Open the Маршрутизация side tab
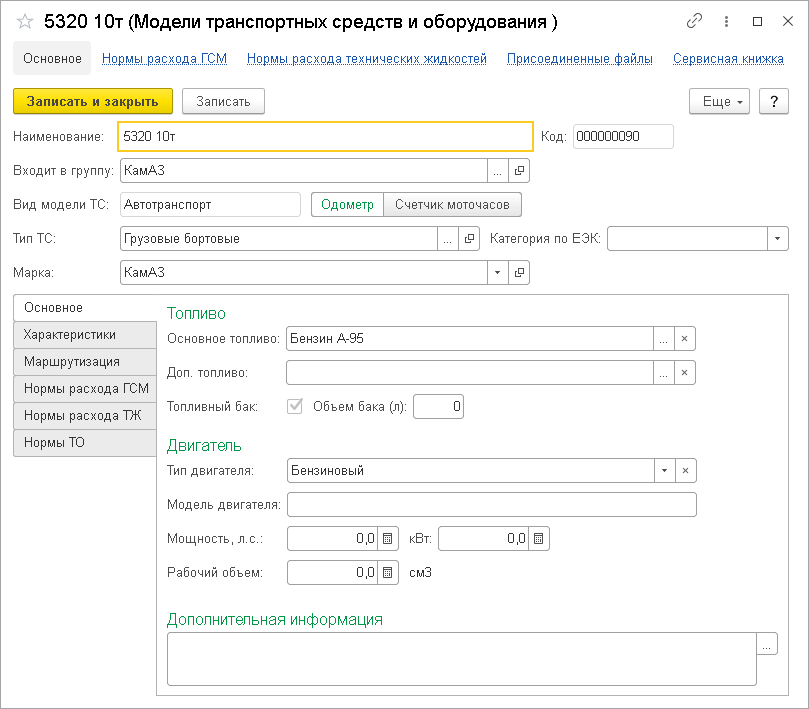The width and height of the screenshot is (809, 709). click(85, 362)
